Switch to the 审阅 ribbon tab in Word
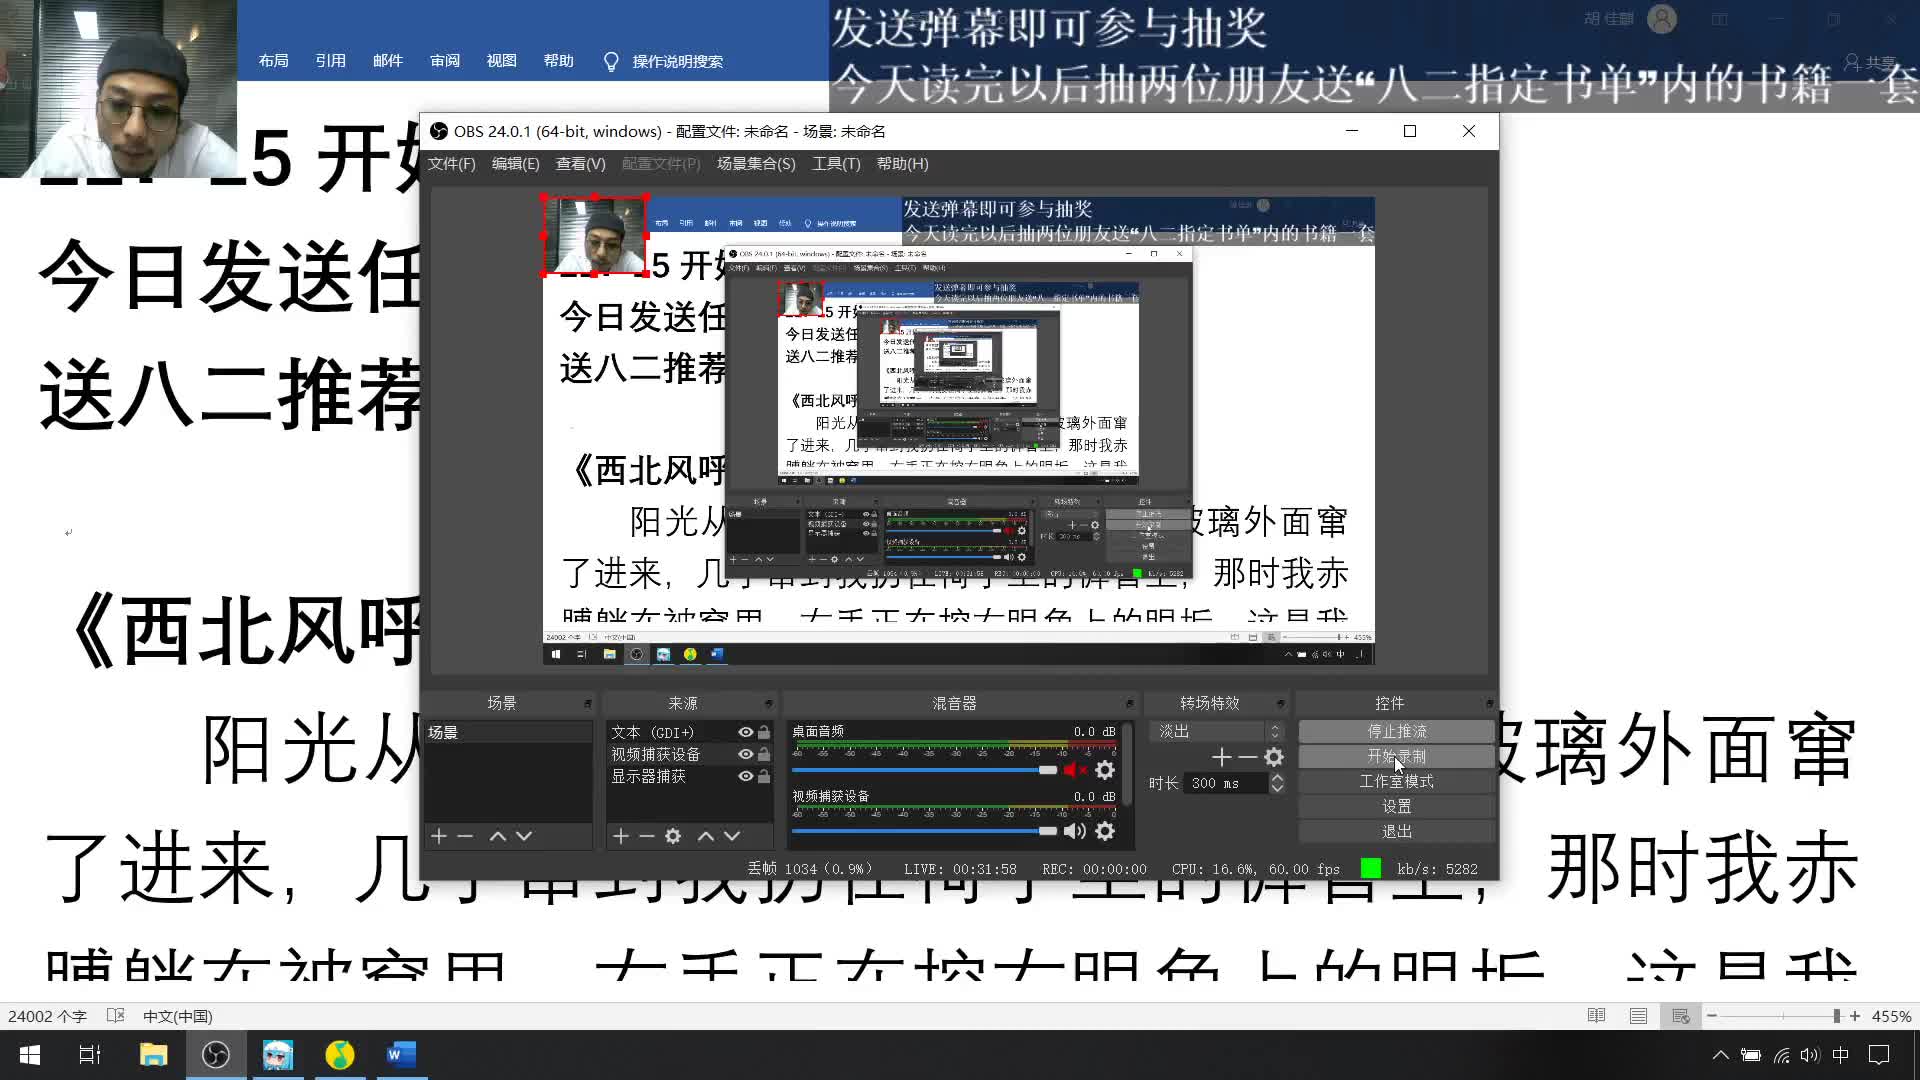This screenshot has width=1920, height=1080. click(445, 61)
